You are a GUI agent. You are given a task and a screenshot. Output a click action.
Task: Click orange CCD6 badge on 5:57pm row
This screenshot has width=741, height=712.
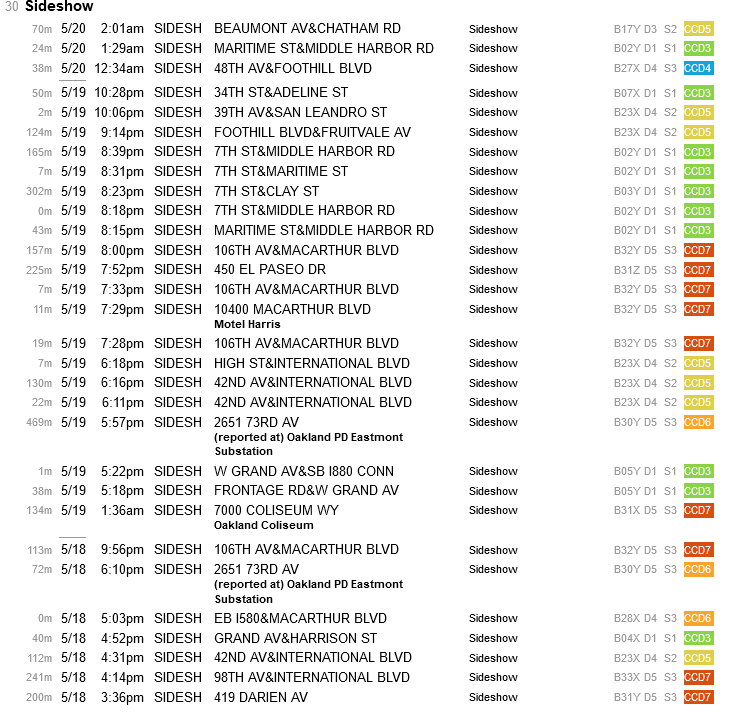tap(698, 422)
